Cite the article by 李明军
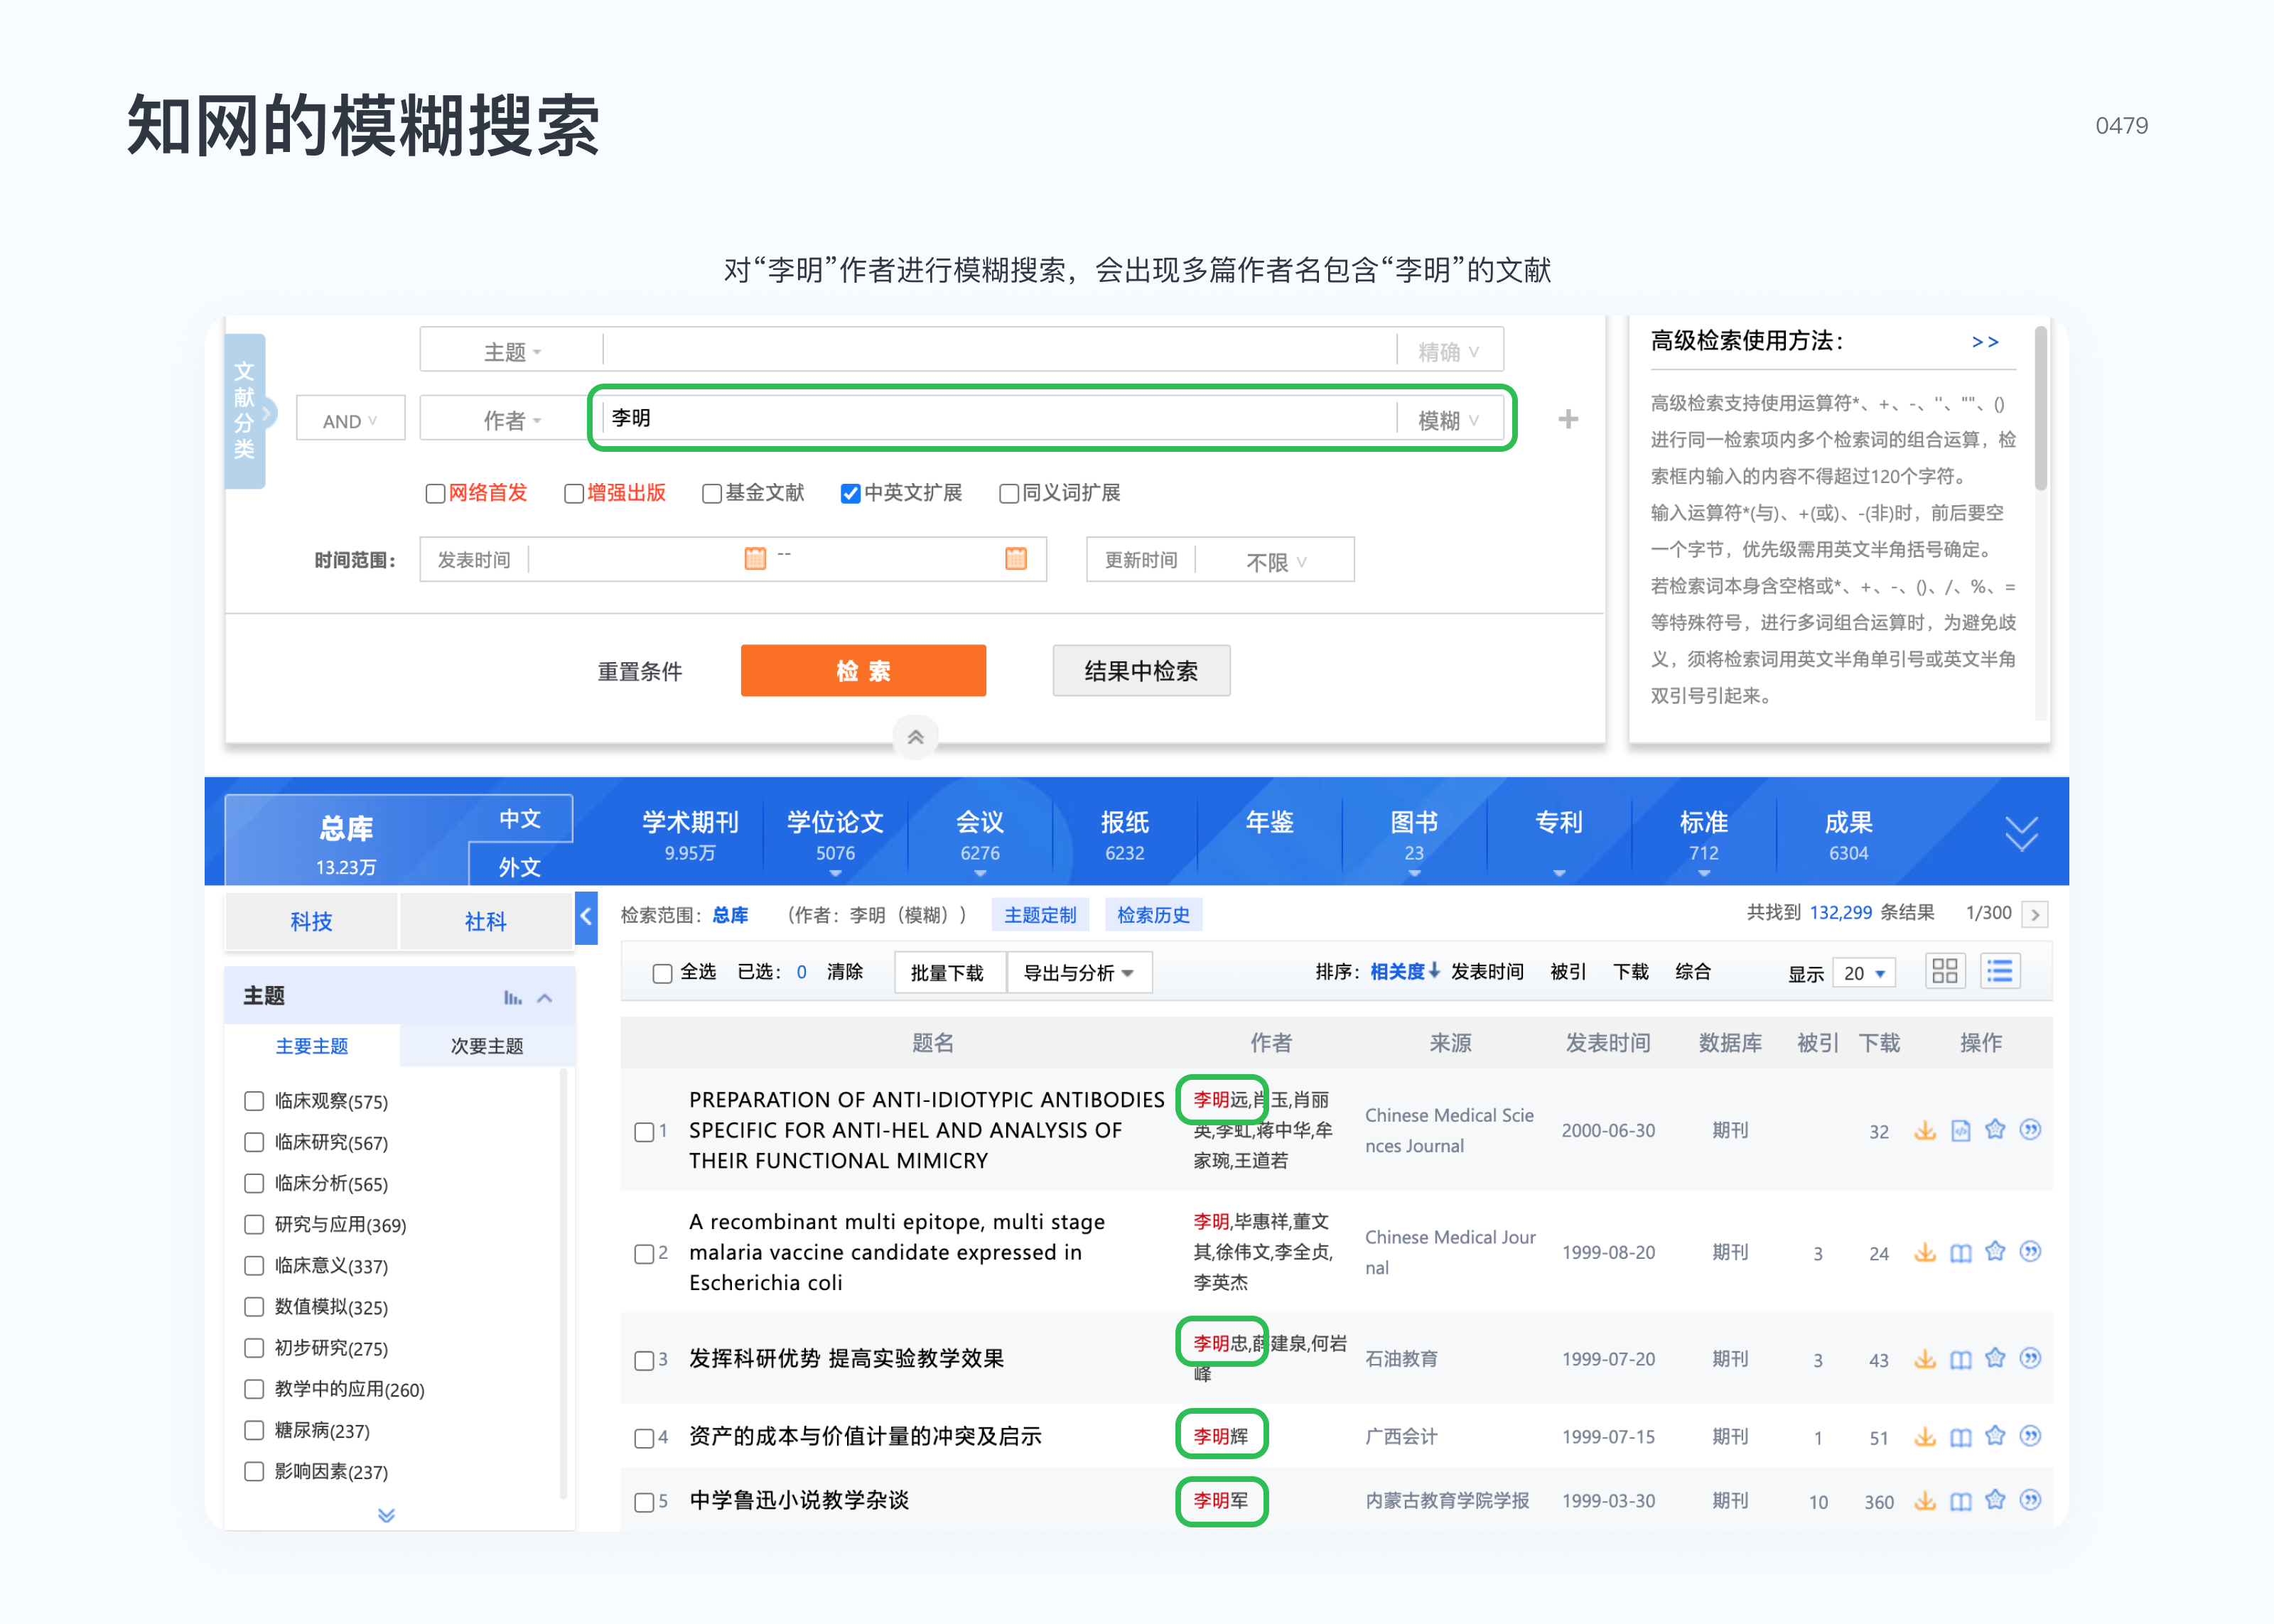The image size is (2274, 1624). click(x=2030, y=1501)
